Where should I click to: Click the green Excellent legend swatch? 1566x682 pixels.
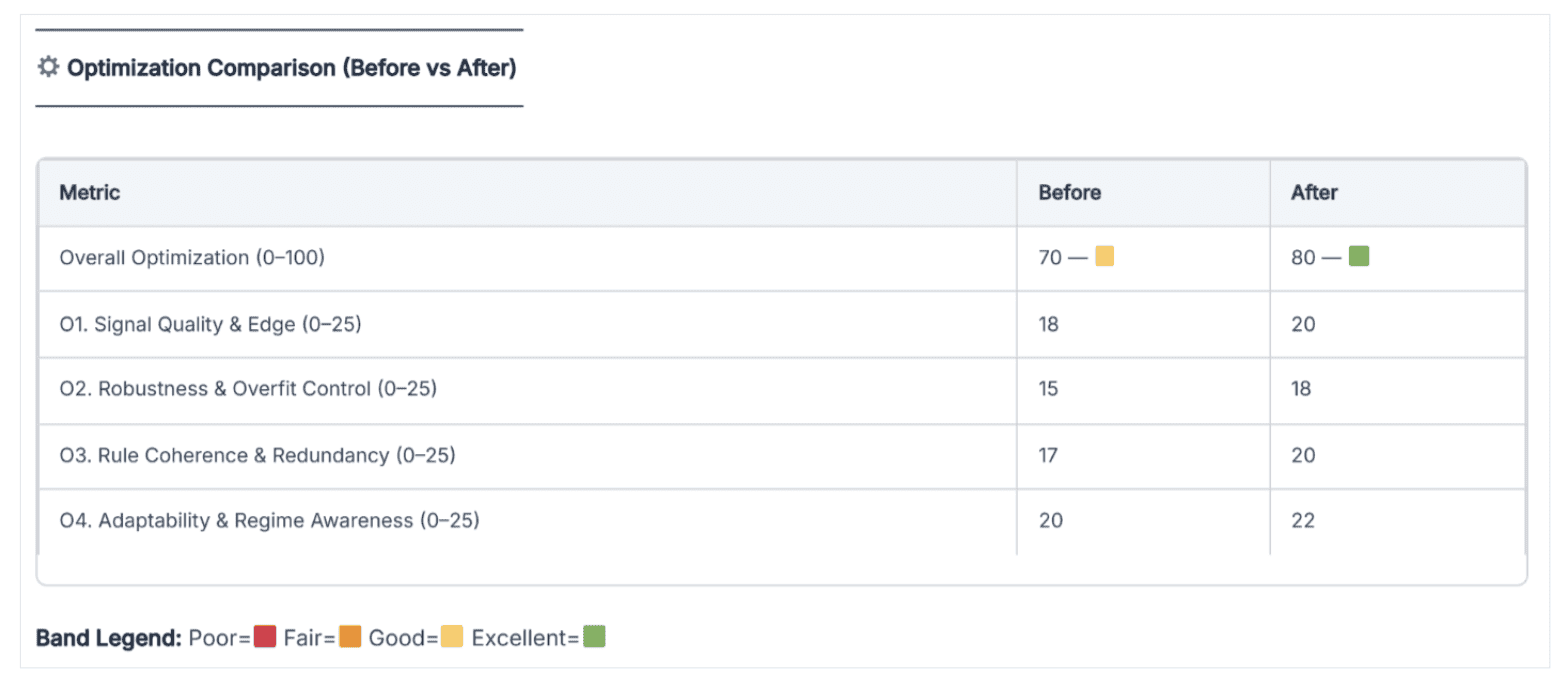[x=594, y=637]
